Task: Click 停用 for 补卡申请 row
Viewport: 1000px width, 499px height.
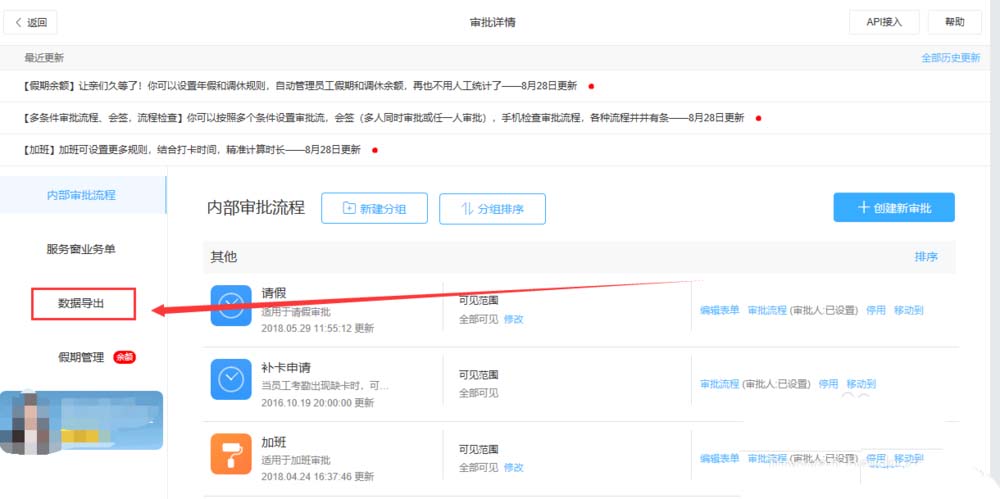Action: pos(828,384)
